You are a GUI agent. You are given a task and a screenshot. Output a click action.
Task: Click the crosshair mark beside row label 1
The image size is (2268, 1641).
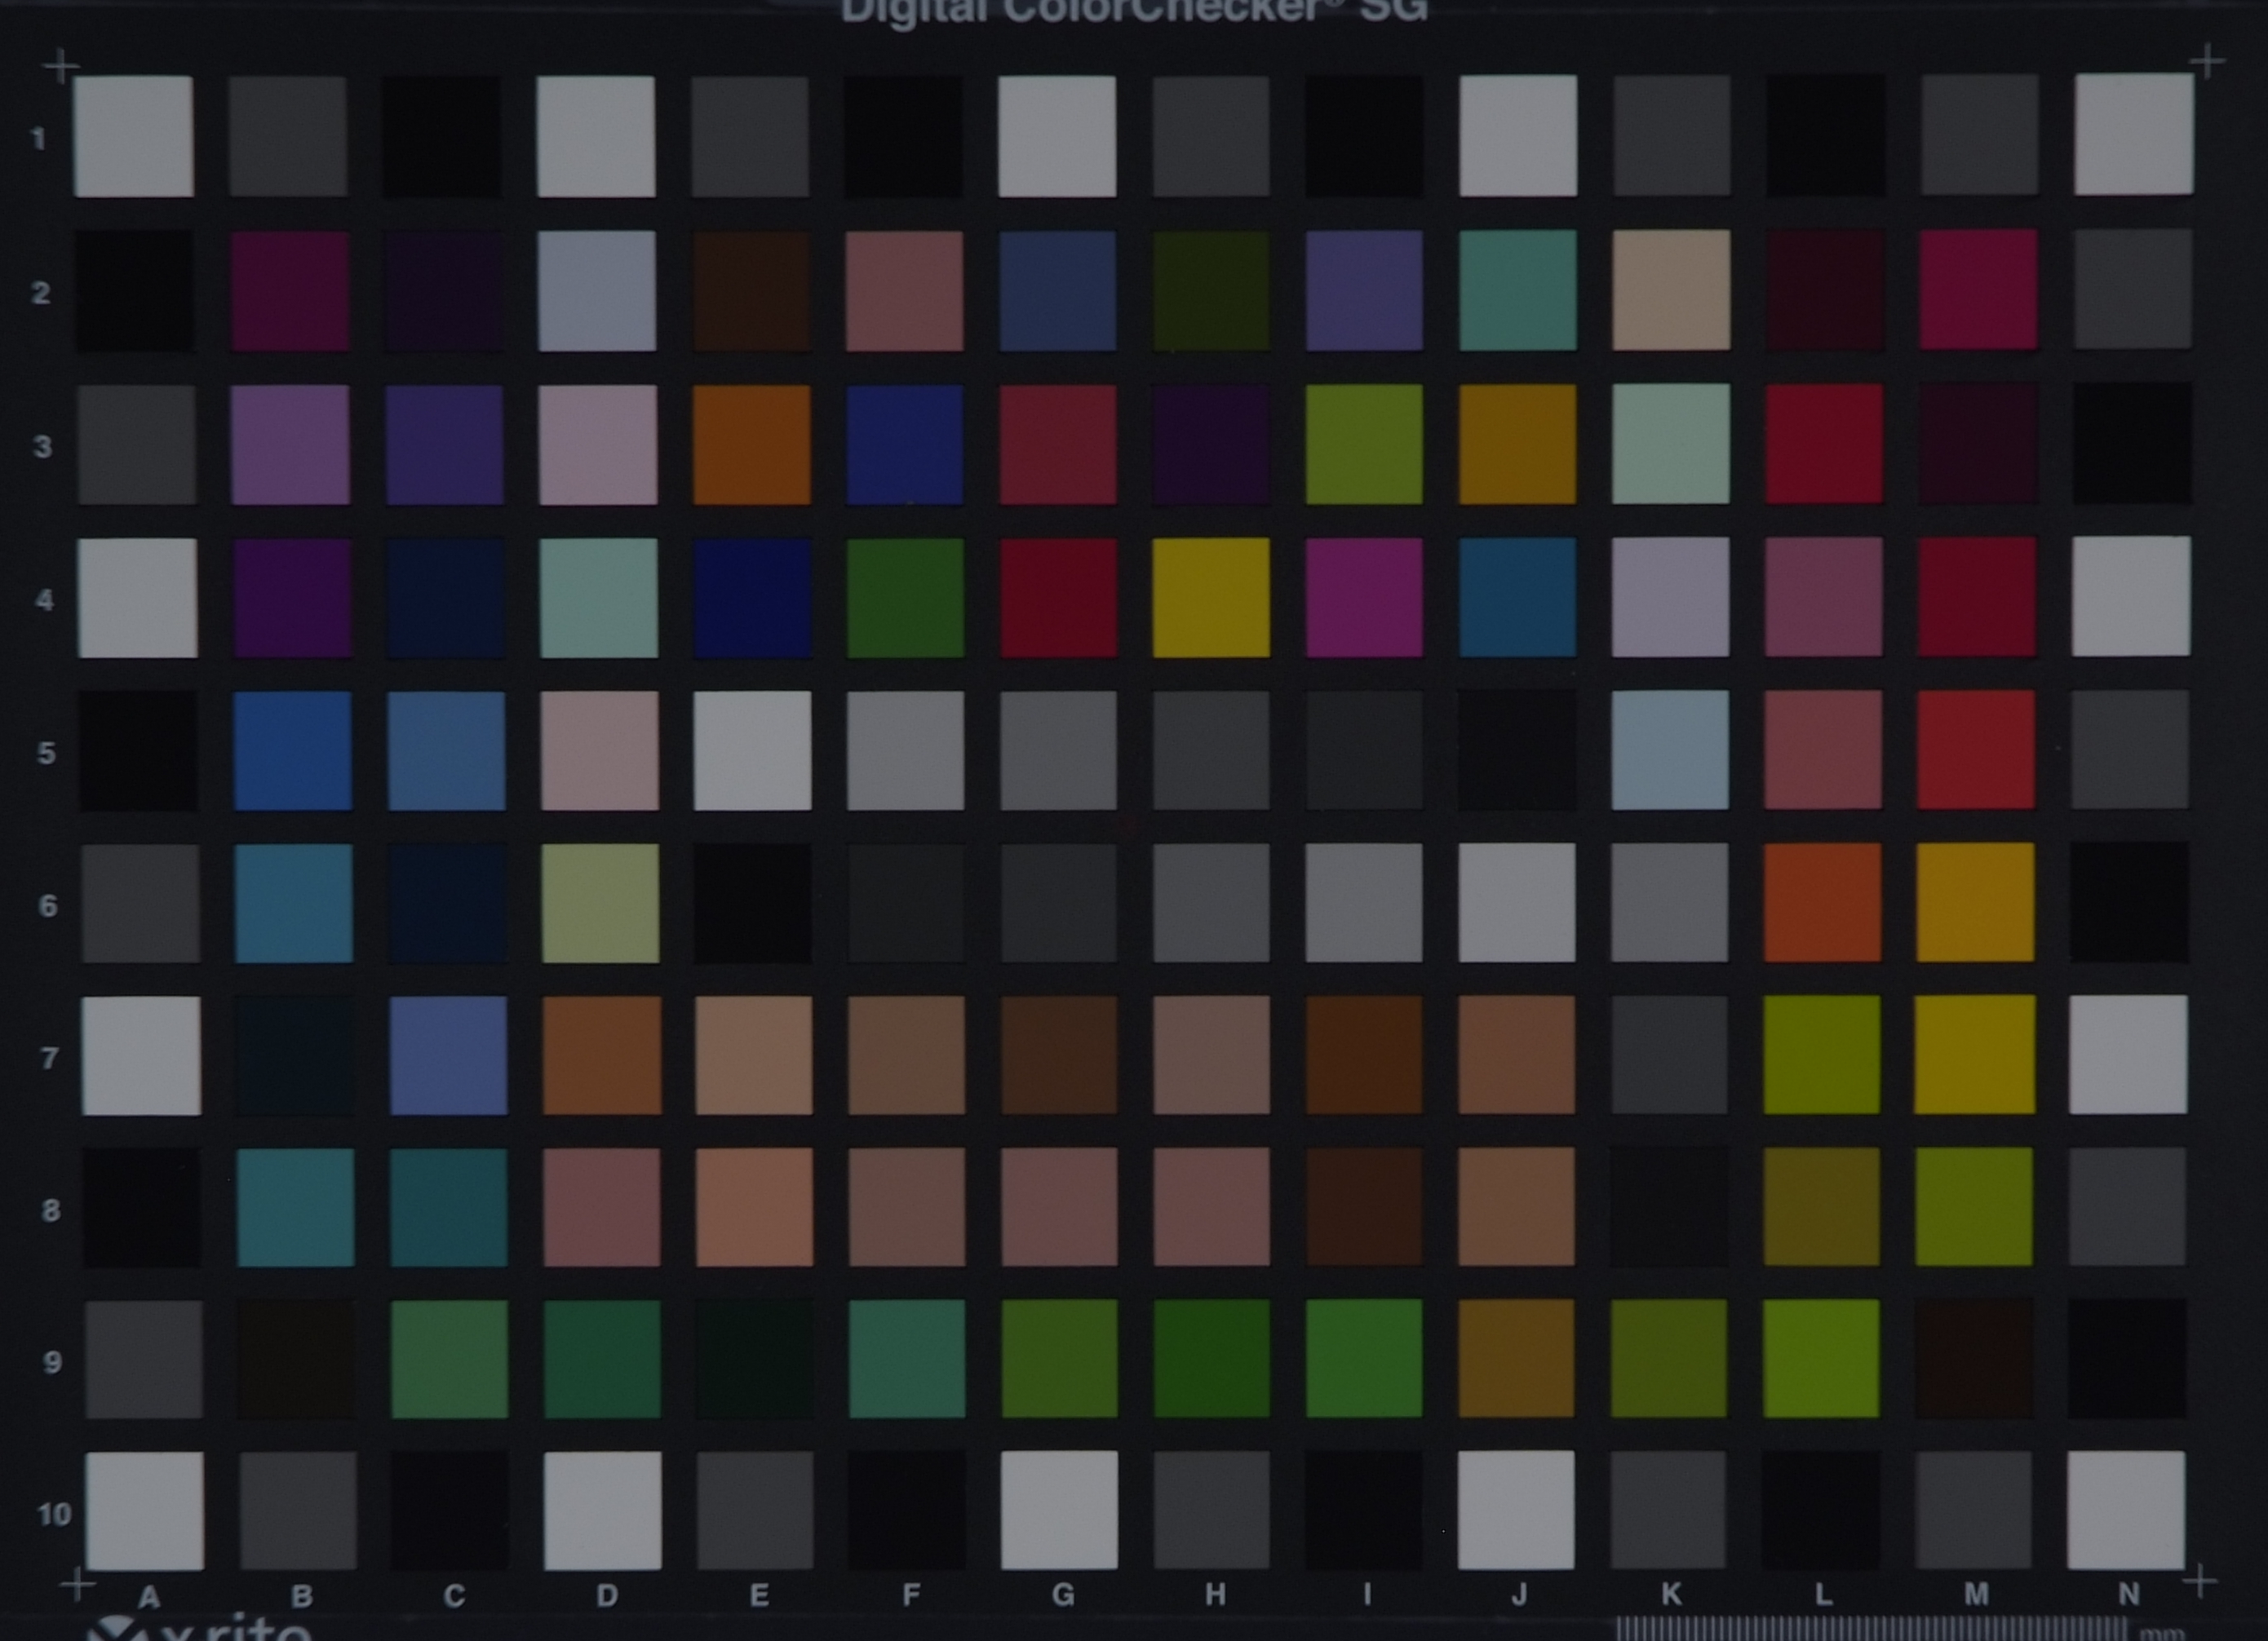pyautogui.click(x=62, y=67)
